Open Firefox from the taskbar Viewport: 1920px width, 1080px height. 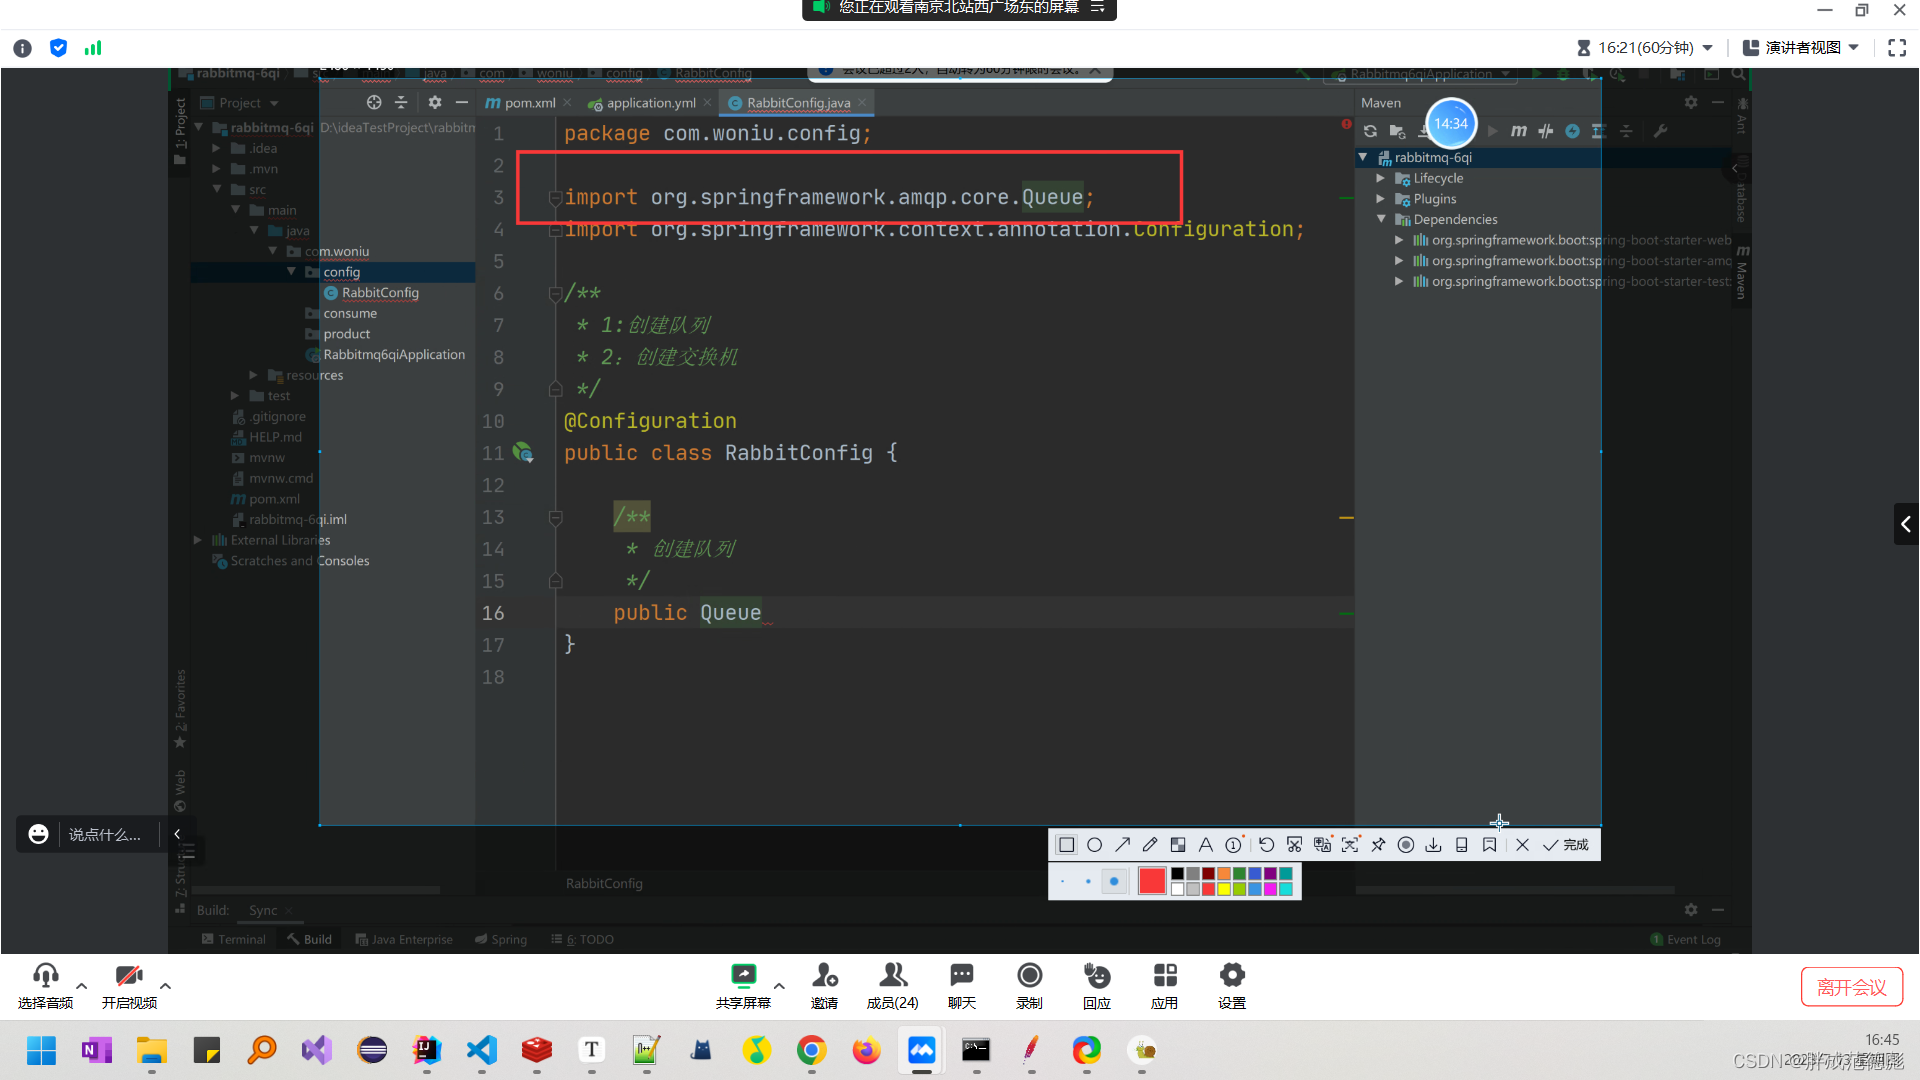coord(866,1050)
